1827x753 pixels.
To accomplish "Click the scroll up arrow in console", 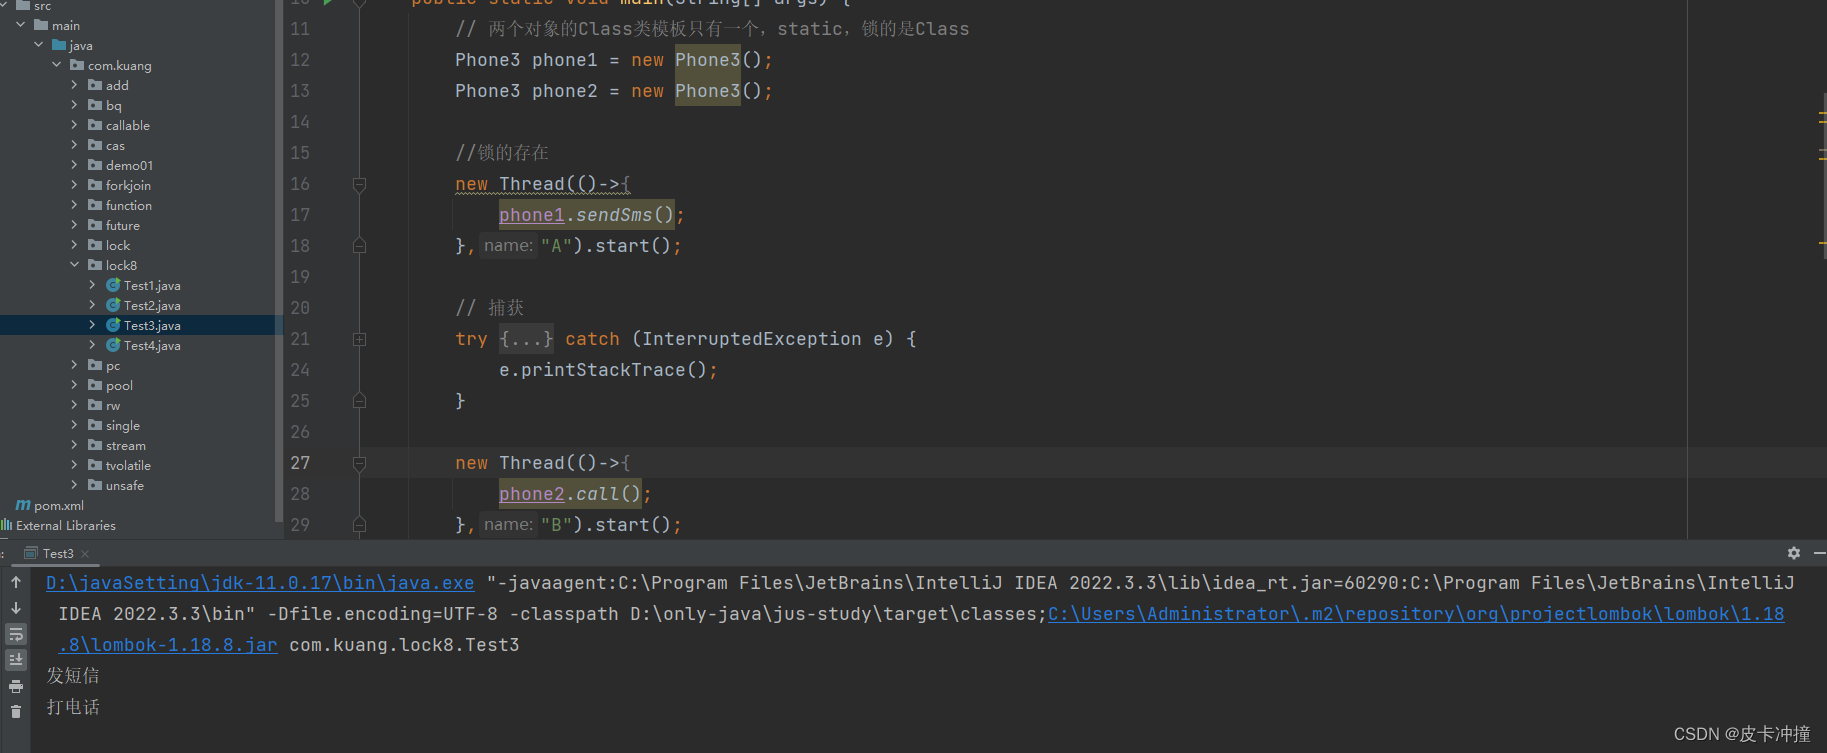I will coord(16,582).
